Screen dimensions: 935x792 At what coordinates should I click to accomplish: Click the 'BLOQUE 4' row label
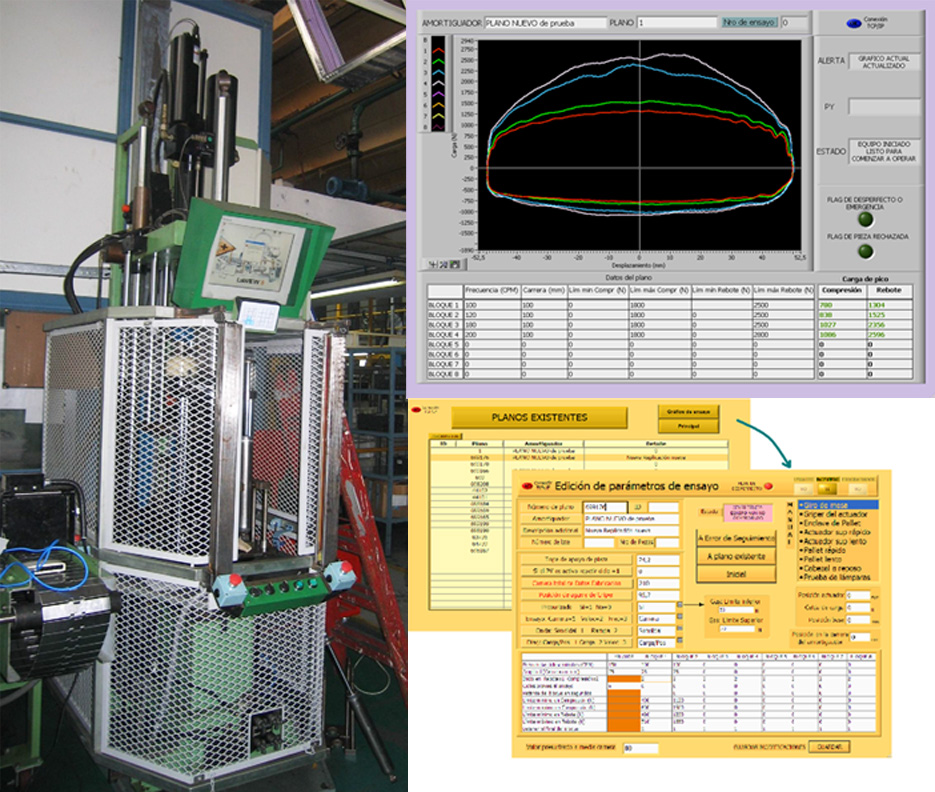tap(444, 335)
